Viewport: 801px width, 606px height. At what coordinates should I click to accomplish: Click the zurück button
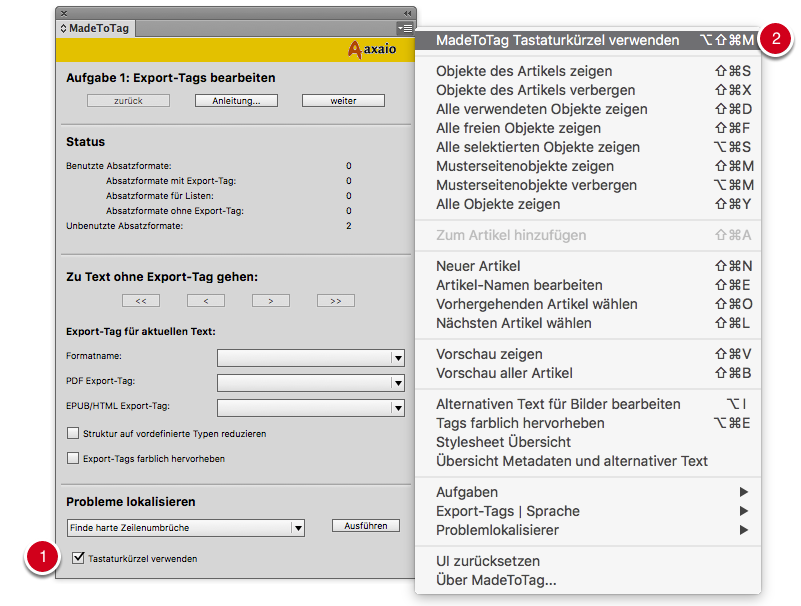click(x=128, y=101)
